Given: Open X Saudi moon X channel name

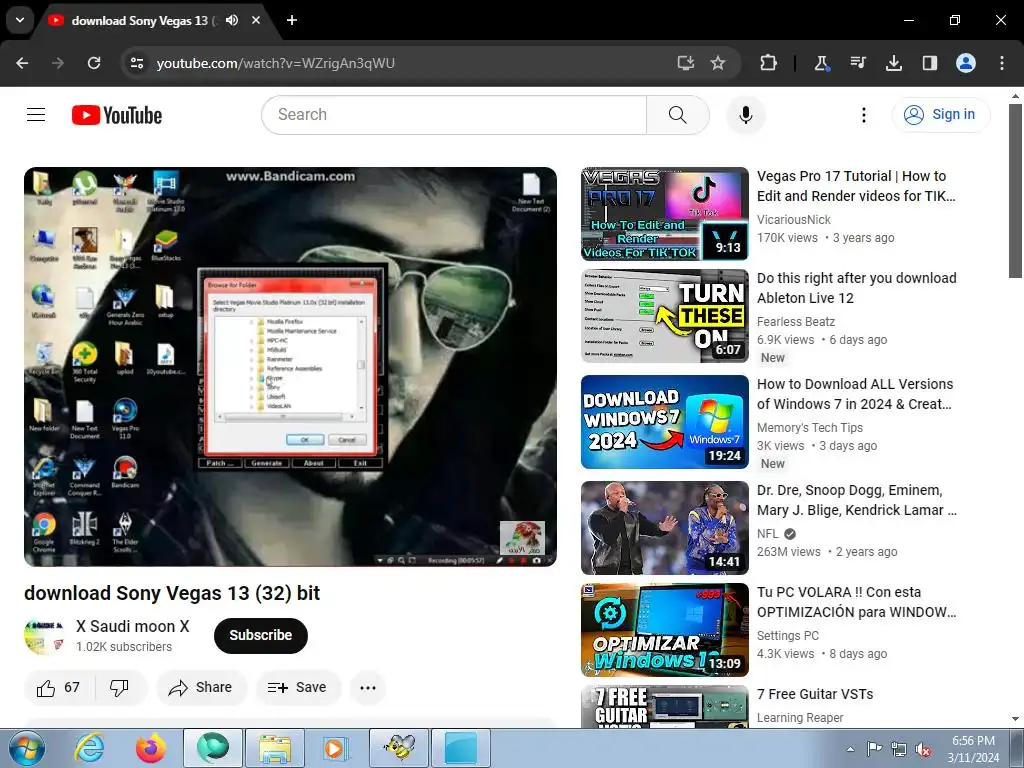Looking at the screenshot, I should pyautogui.click(x=133, y=626).
